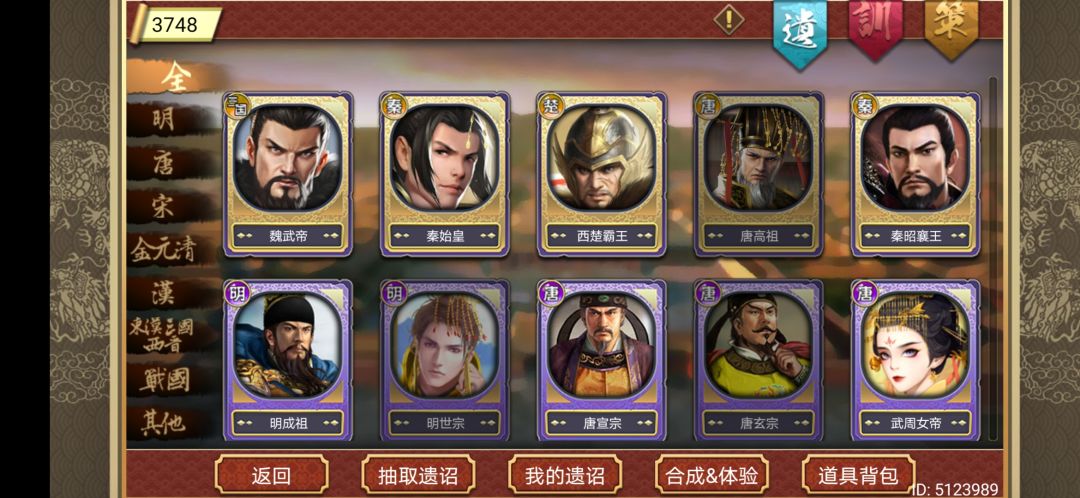The image size is (1080, 498).
Task: Tap the exclamation mark info icon
Action: pos(729,19)
